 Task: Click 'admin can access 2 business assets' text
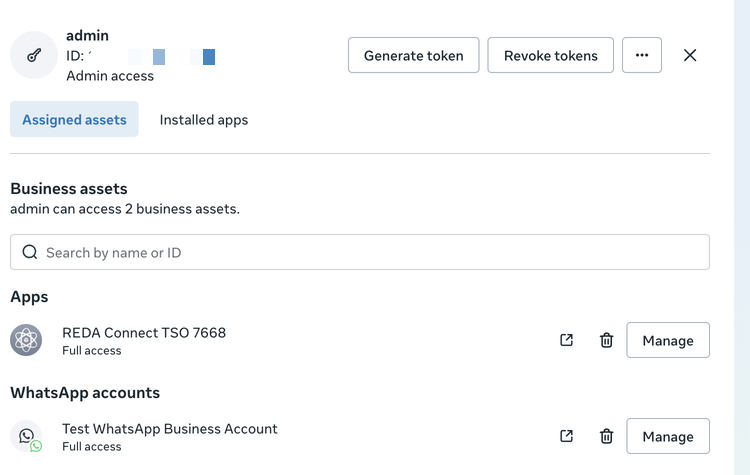(x=125, y=209)
